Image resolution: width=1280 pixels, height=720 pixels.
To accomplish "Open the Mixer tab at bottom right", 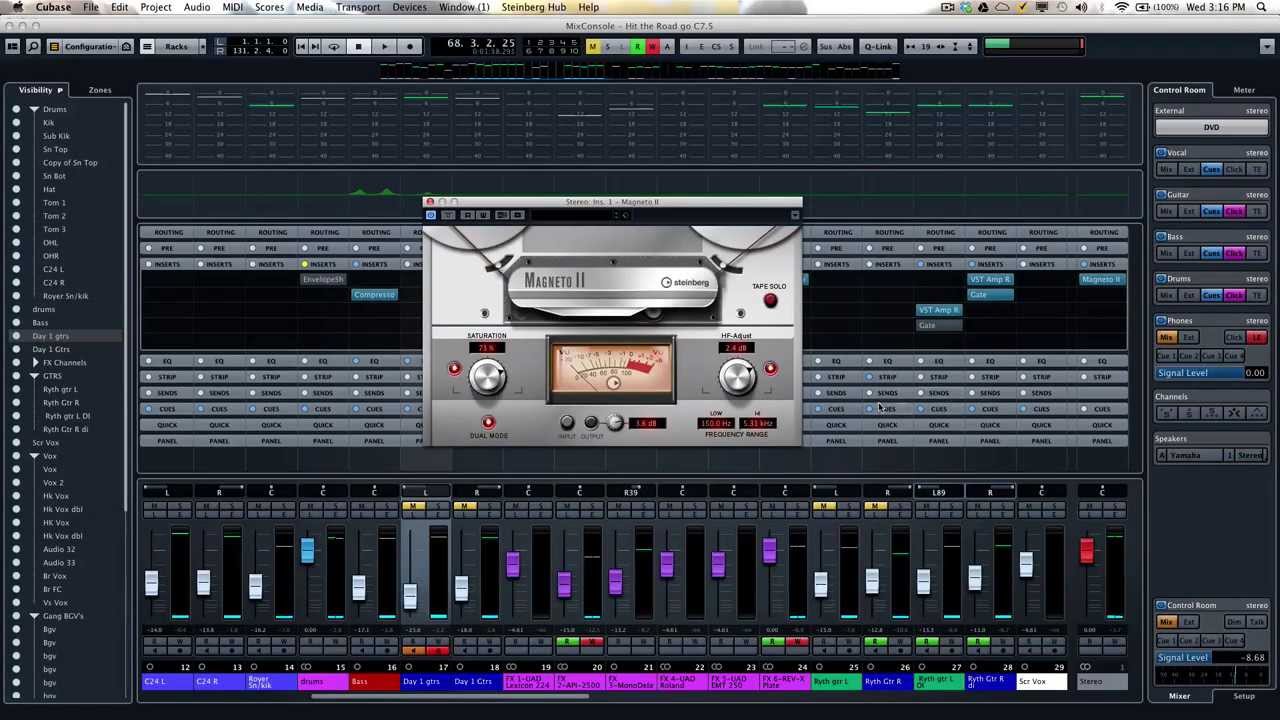I will (1179, 696).
